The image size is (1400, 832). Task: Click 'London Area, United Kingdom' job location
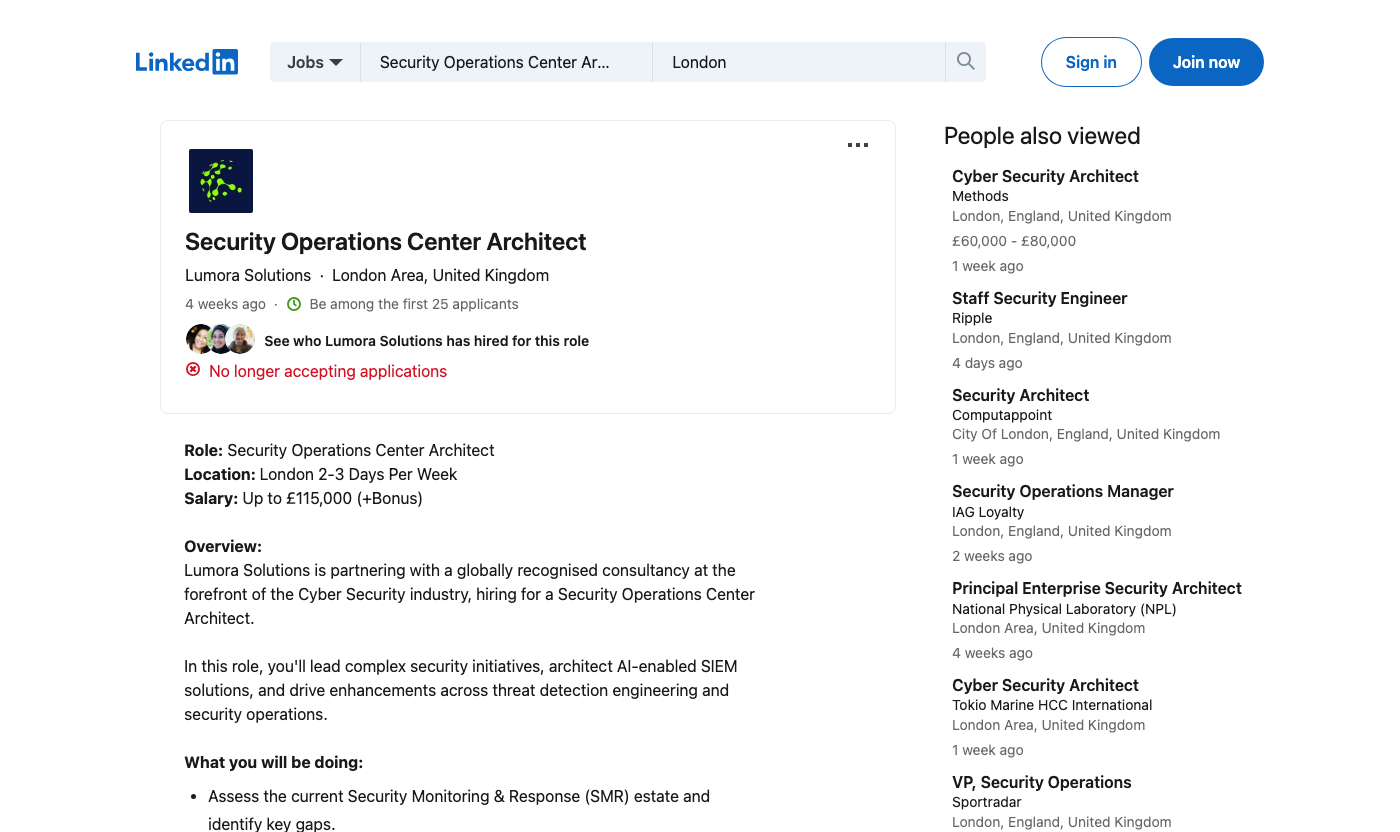tap(440, 275)
